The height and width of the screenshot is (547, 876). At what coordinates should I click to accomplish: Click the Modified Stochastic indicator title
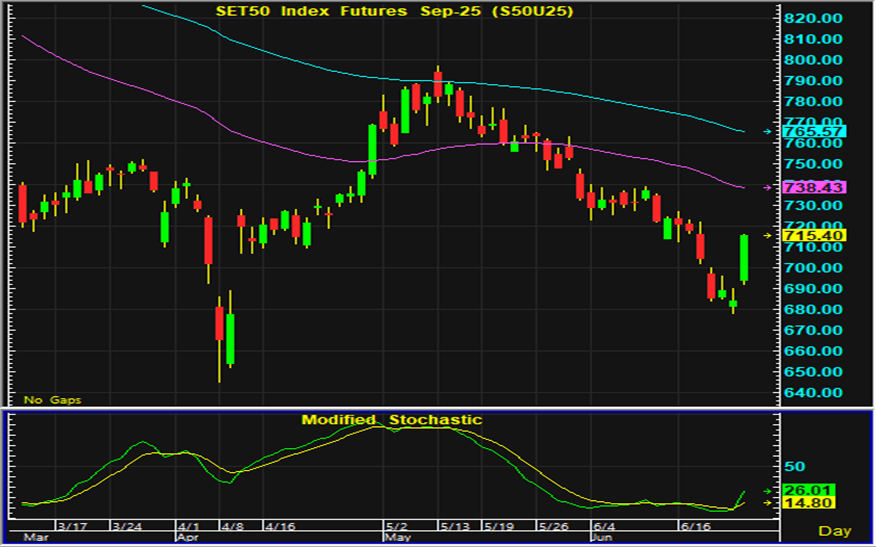click(x=391, y=420)
